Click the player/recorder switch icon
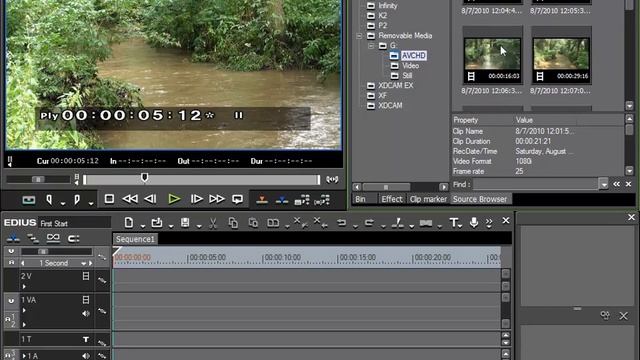Image resolution: width=640 pixels, height=360 pixels. [29, 200]
